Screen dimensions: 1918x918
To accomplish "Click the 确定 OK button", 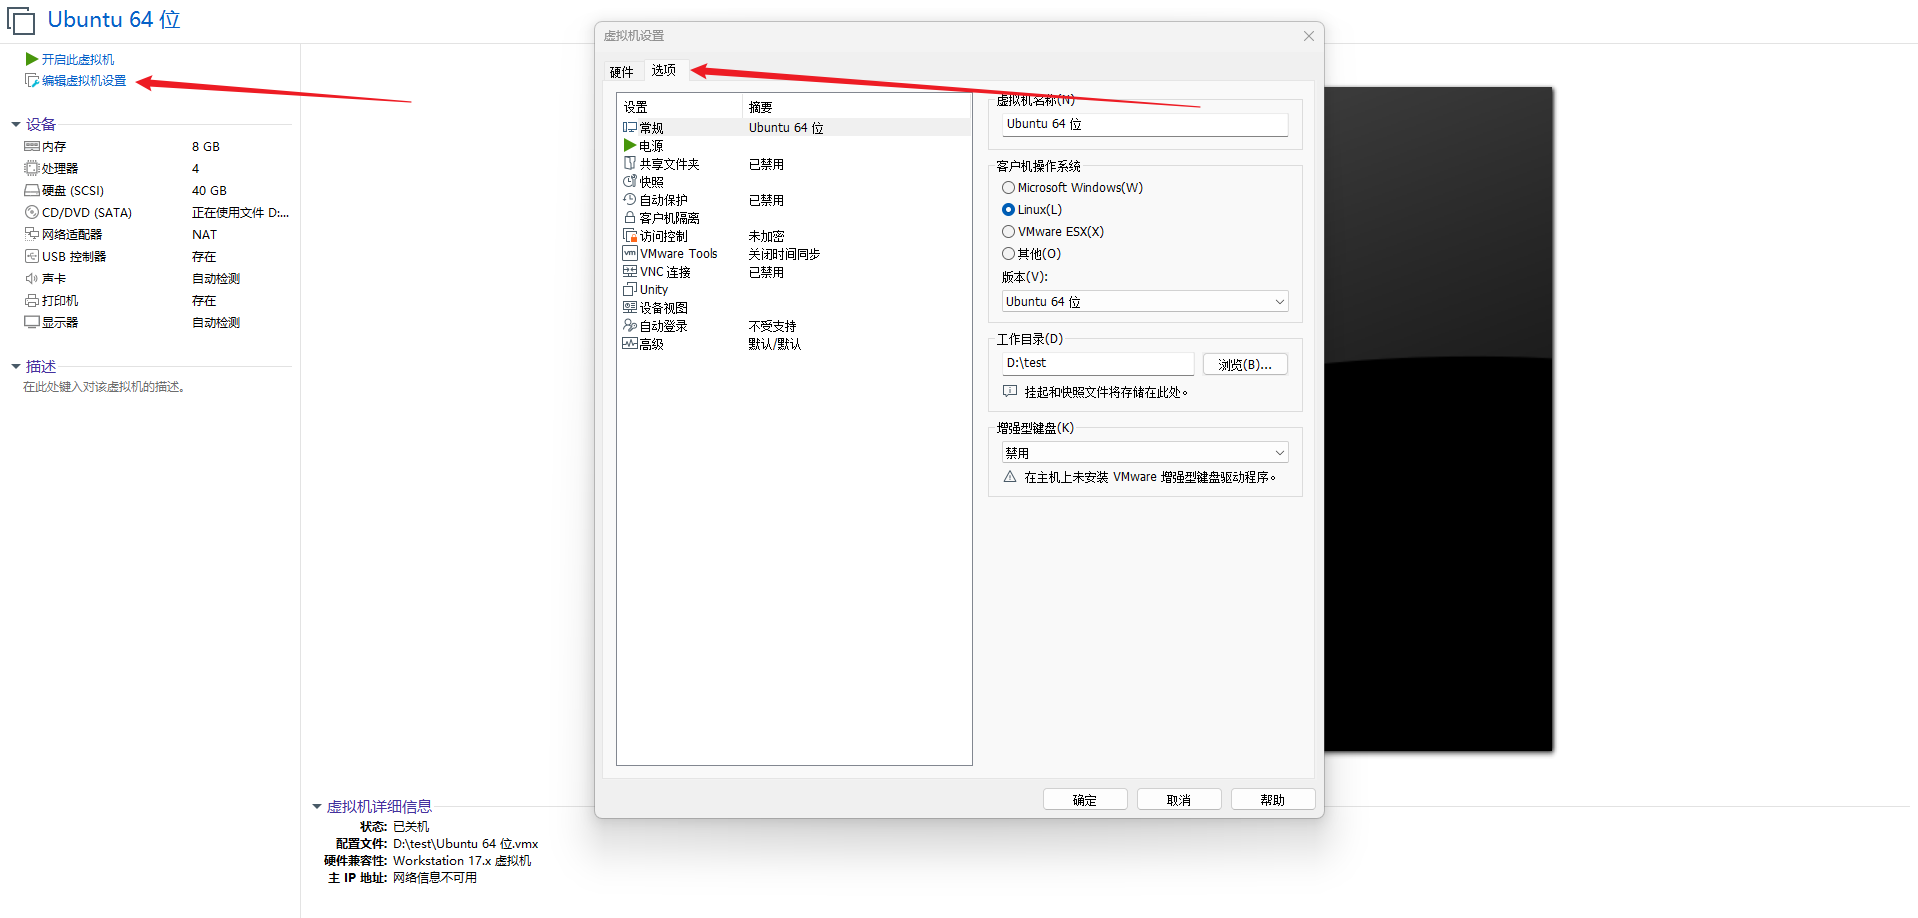I will pos(1085,800).
